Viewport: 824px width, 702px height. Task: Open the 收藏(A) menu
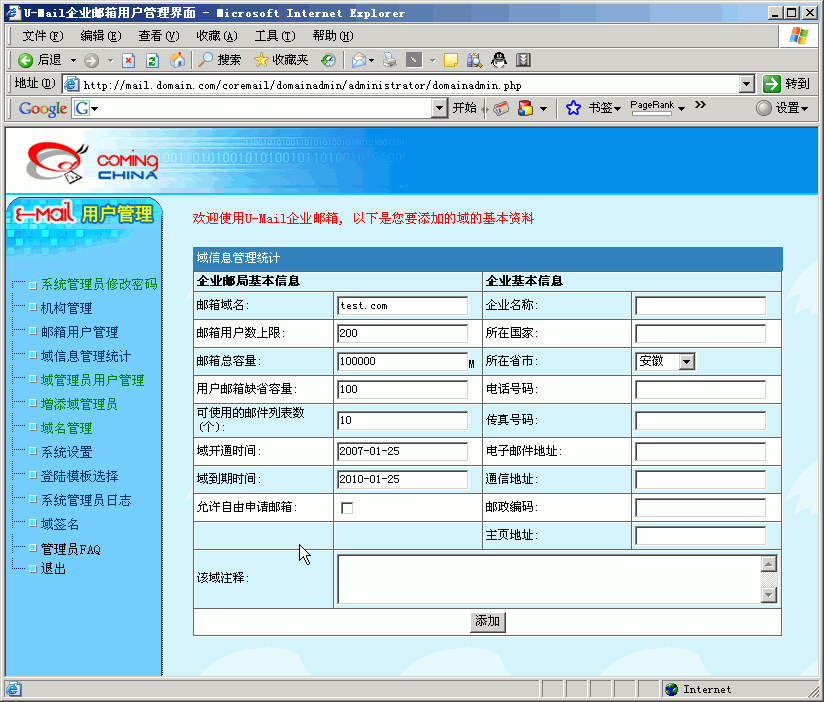click(x=215, y=35)
